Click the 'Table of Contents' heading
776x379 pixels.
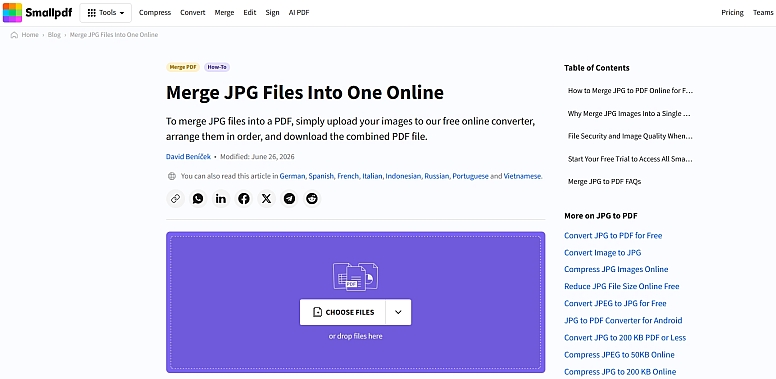(597, 68)
